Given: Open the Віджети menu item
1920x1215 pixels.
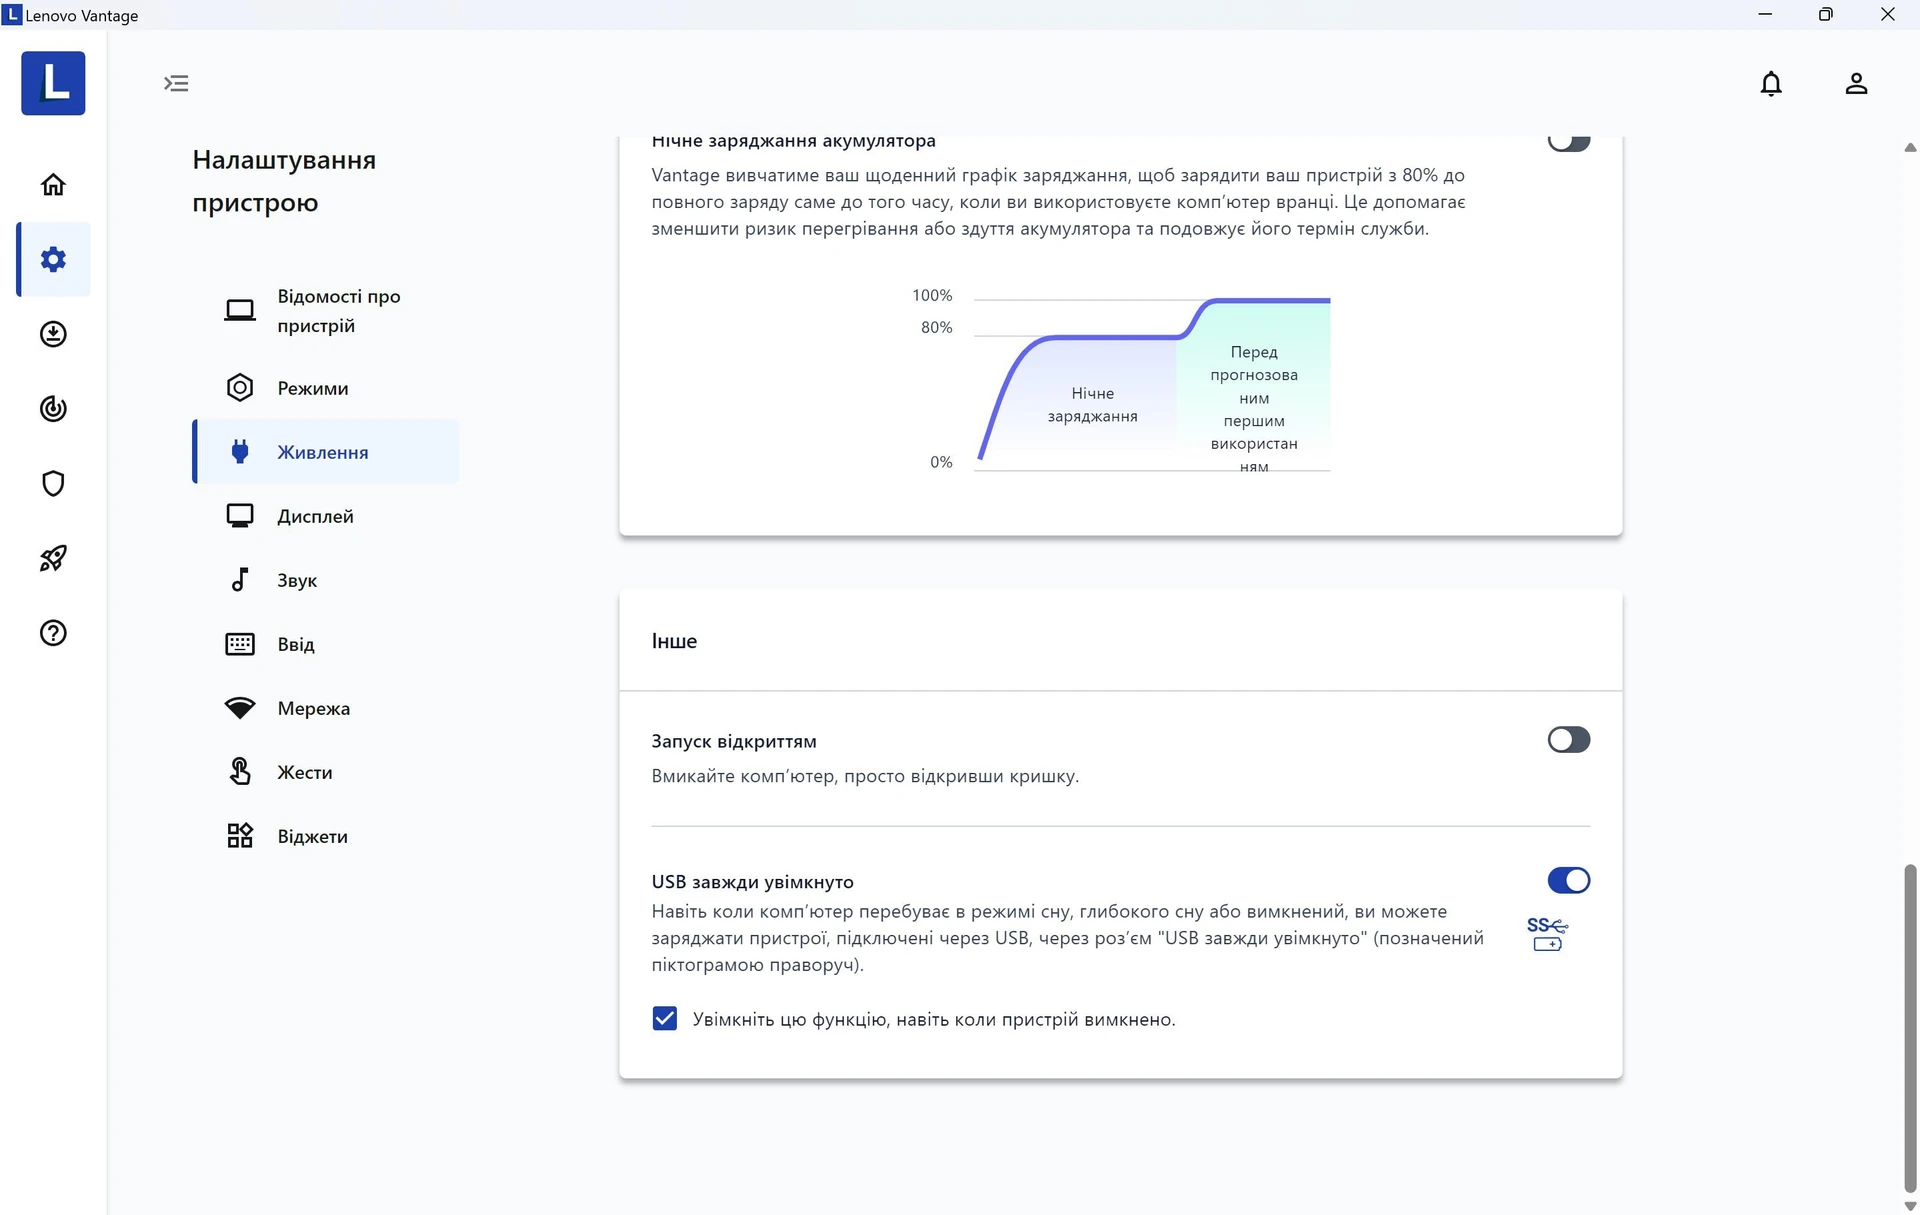Looking at the screenshot, I should pyautogui.click(x=326, y=836).
